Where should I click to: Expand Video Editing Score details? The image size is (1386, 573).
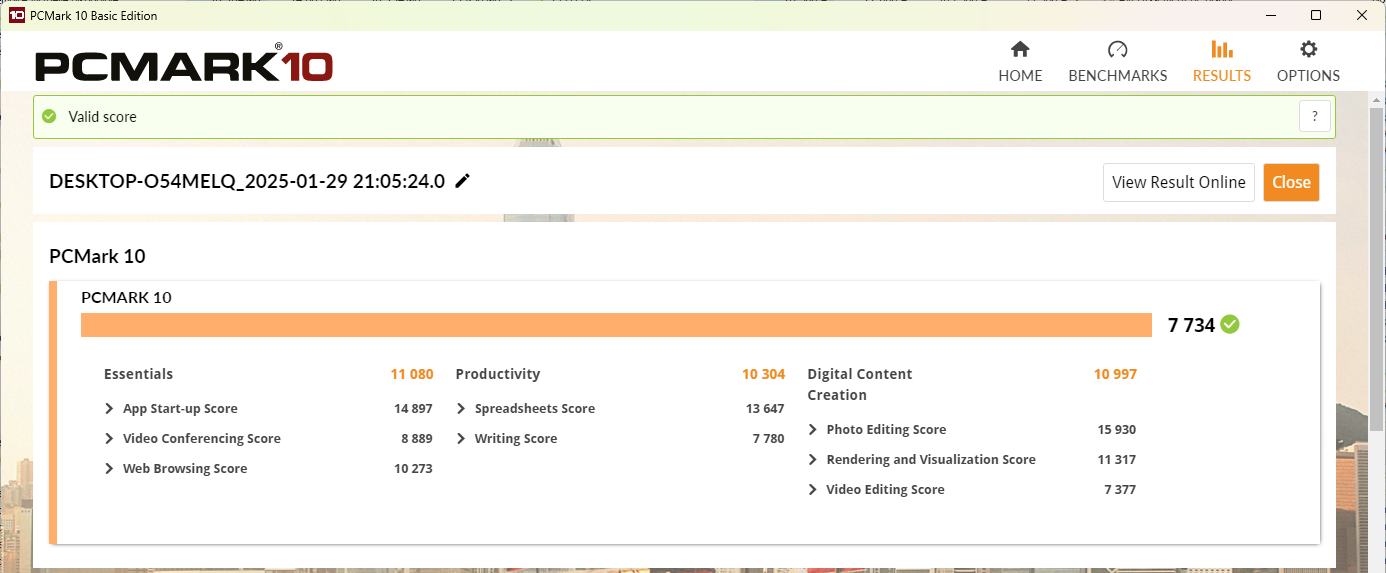(813, 490)
